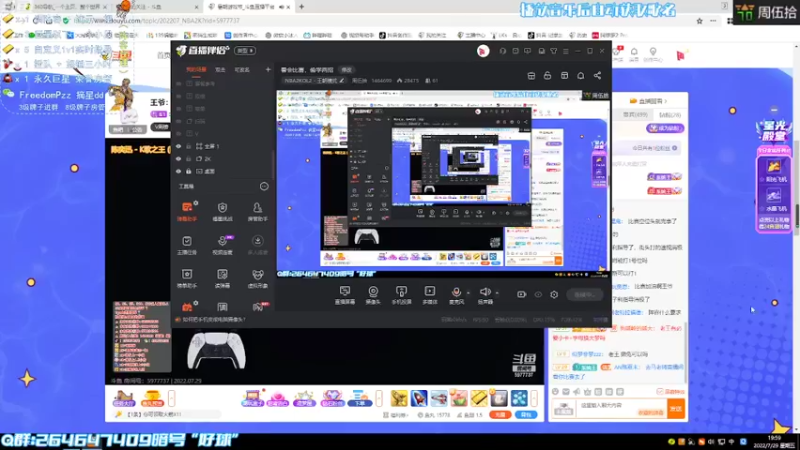Open the orange 弹幕助手 tool in toolbox

click(187, 211)
